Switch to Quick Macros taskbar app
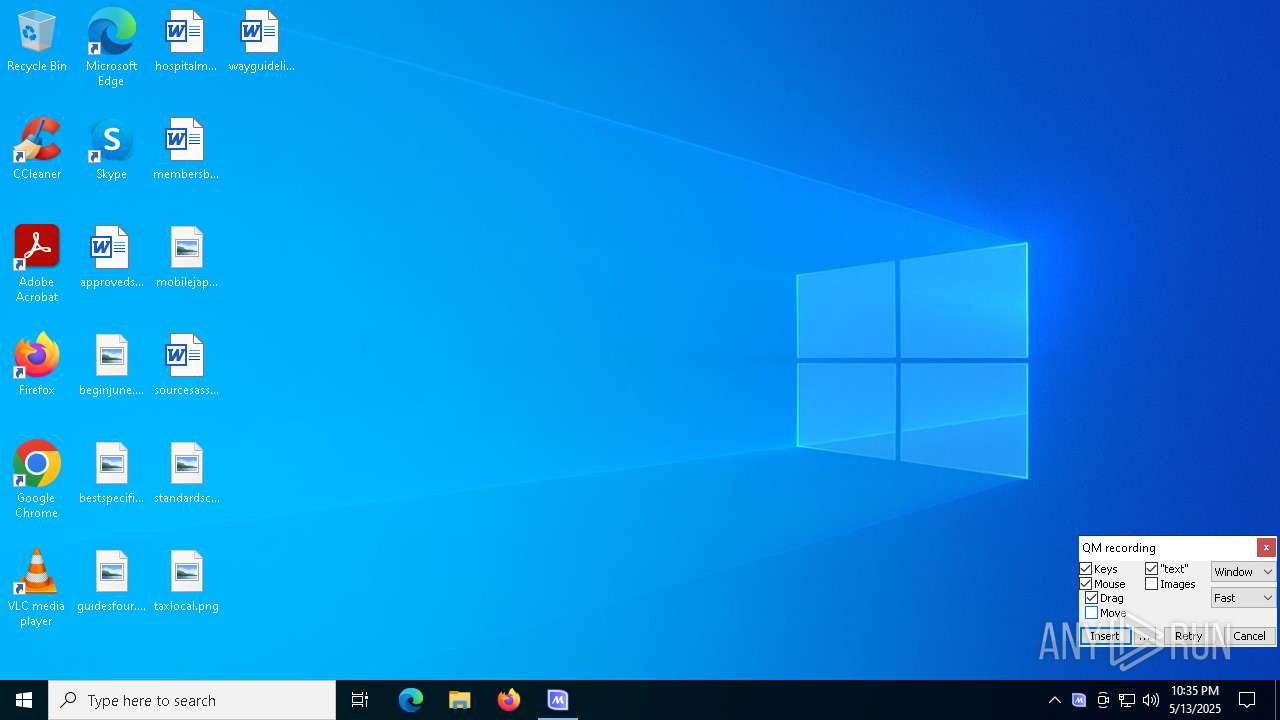This screenshot has height=720, width=1280. (558, 700)
